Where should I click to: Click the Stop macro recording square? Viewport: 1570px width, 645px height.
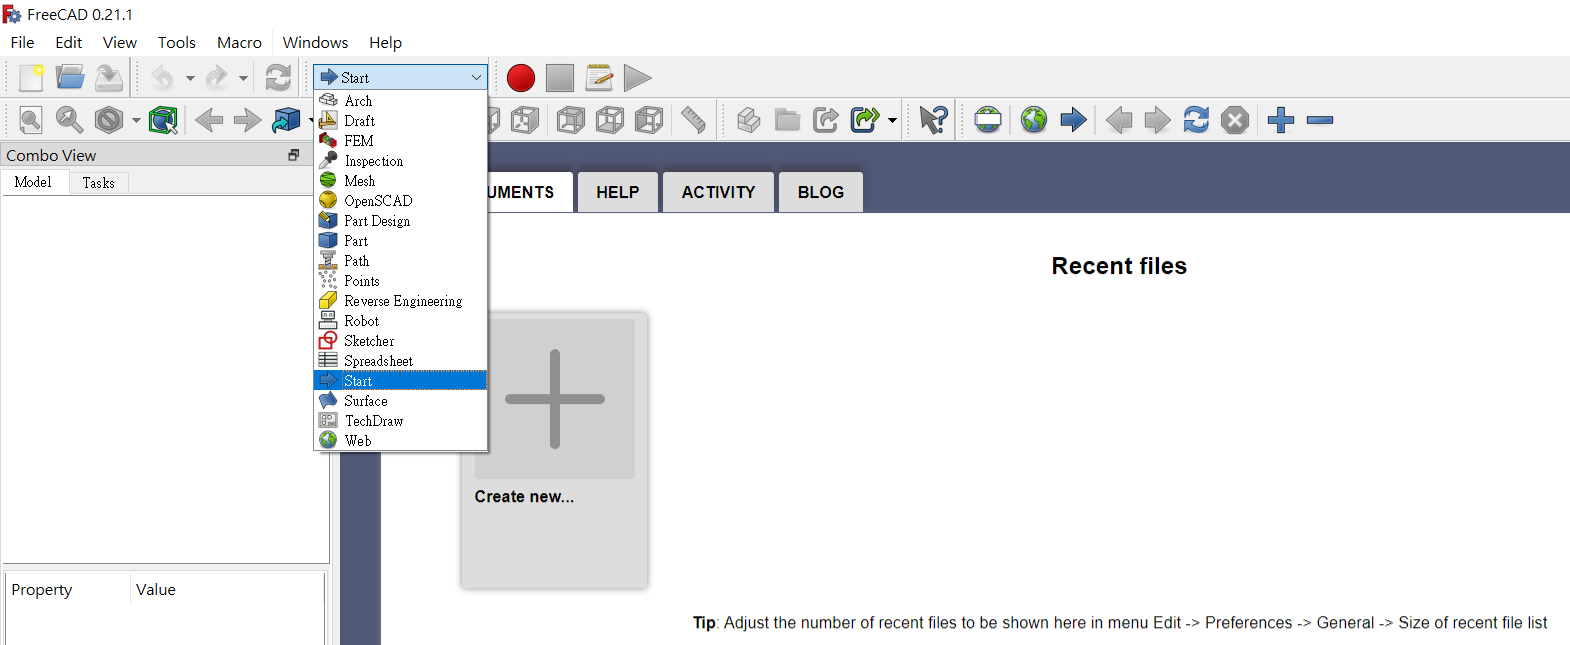point(560,78)
